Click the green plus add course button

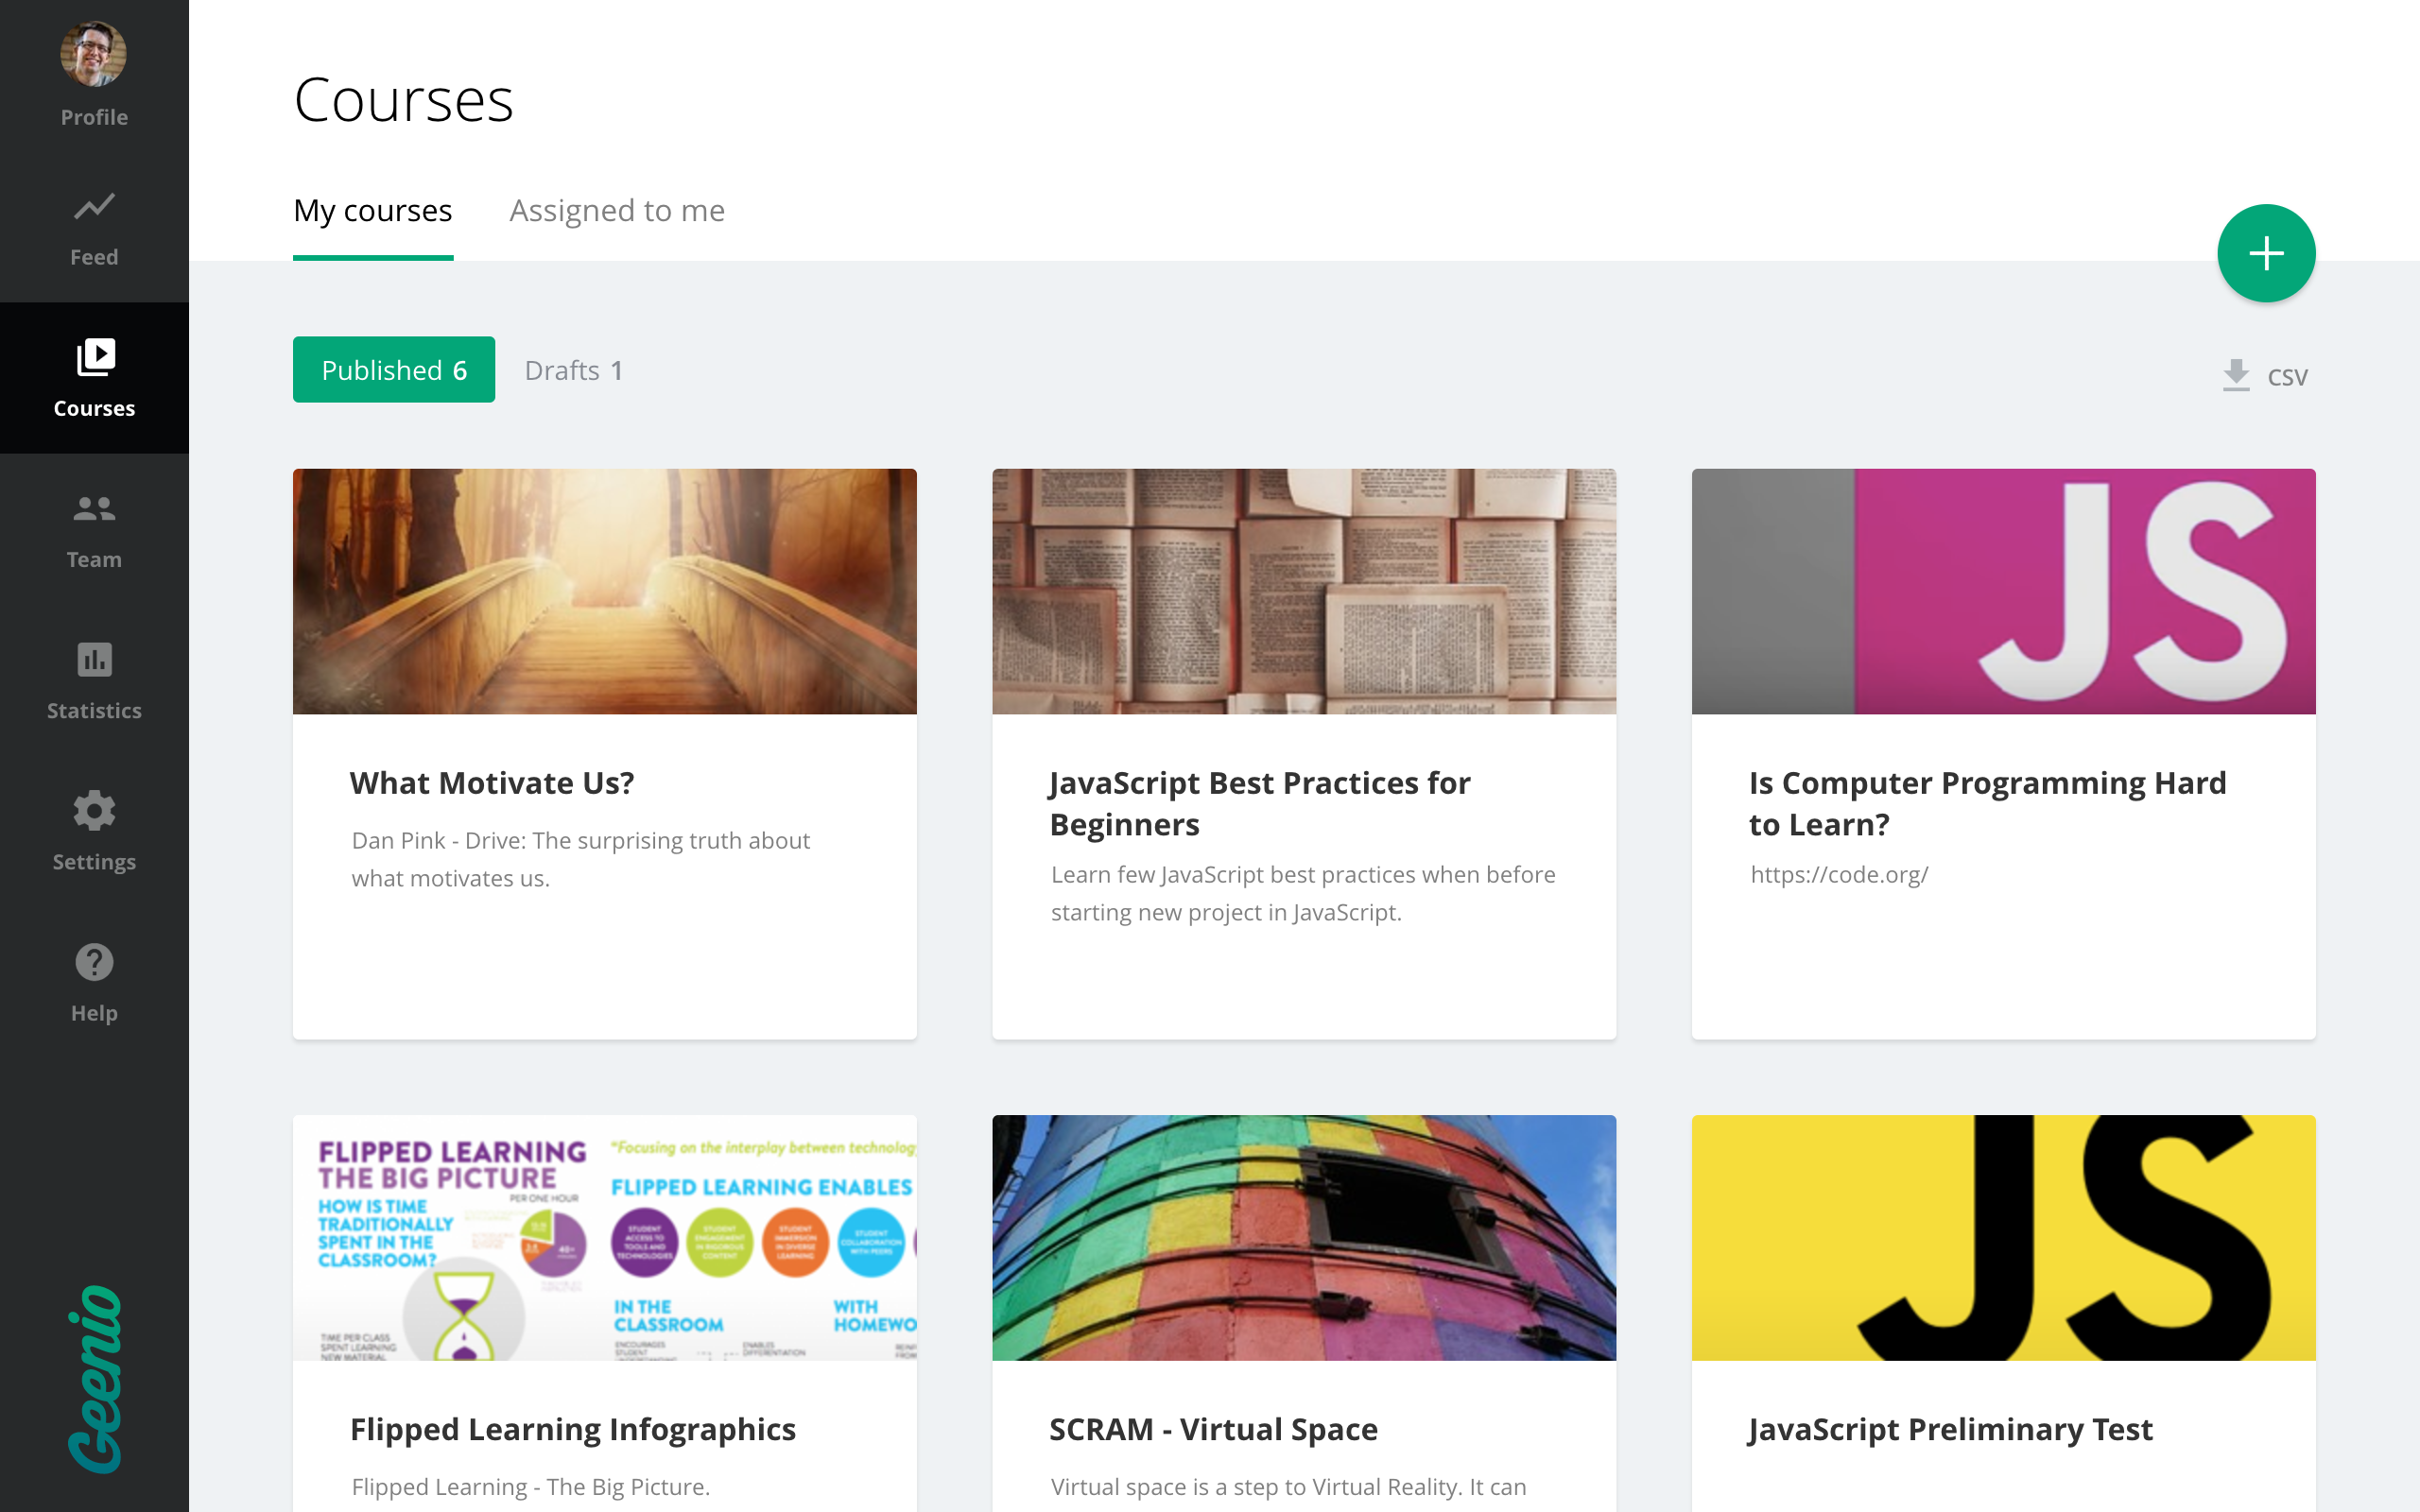pyautogui.click(x=2265, y=253)
